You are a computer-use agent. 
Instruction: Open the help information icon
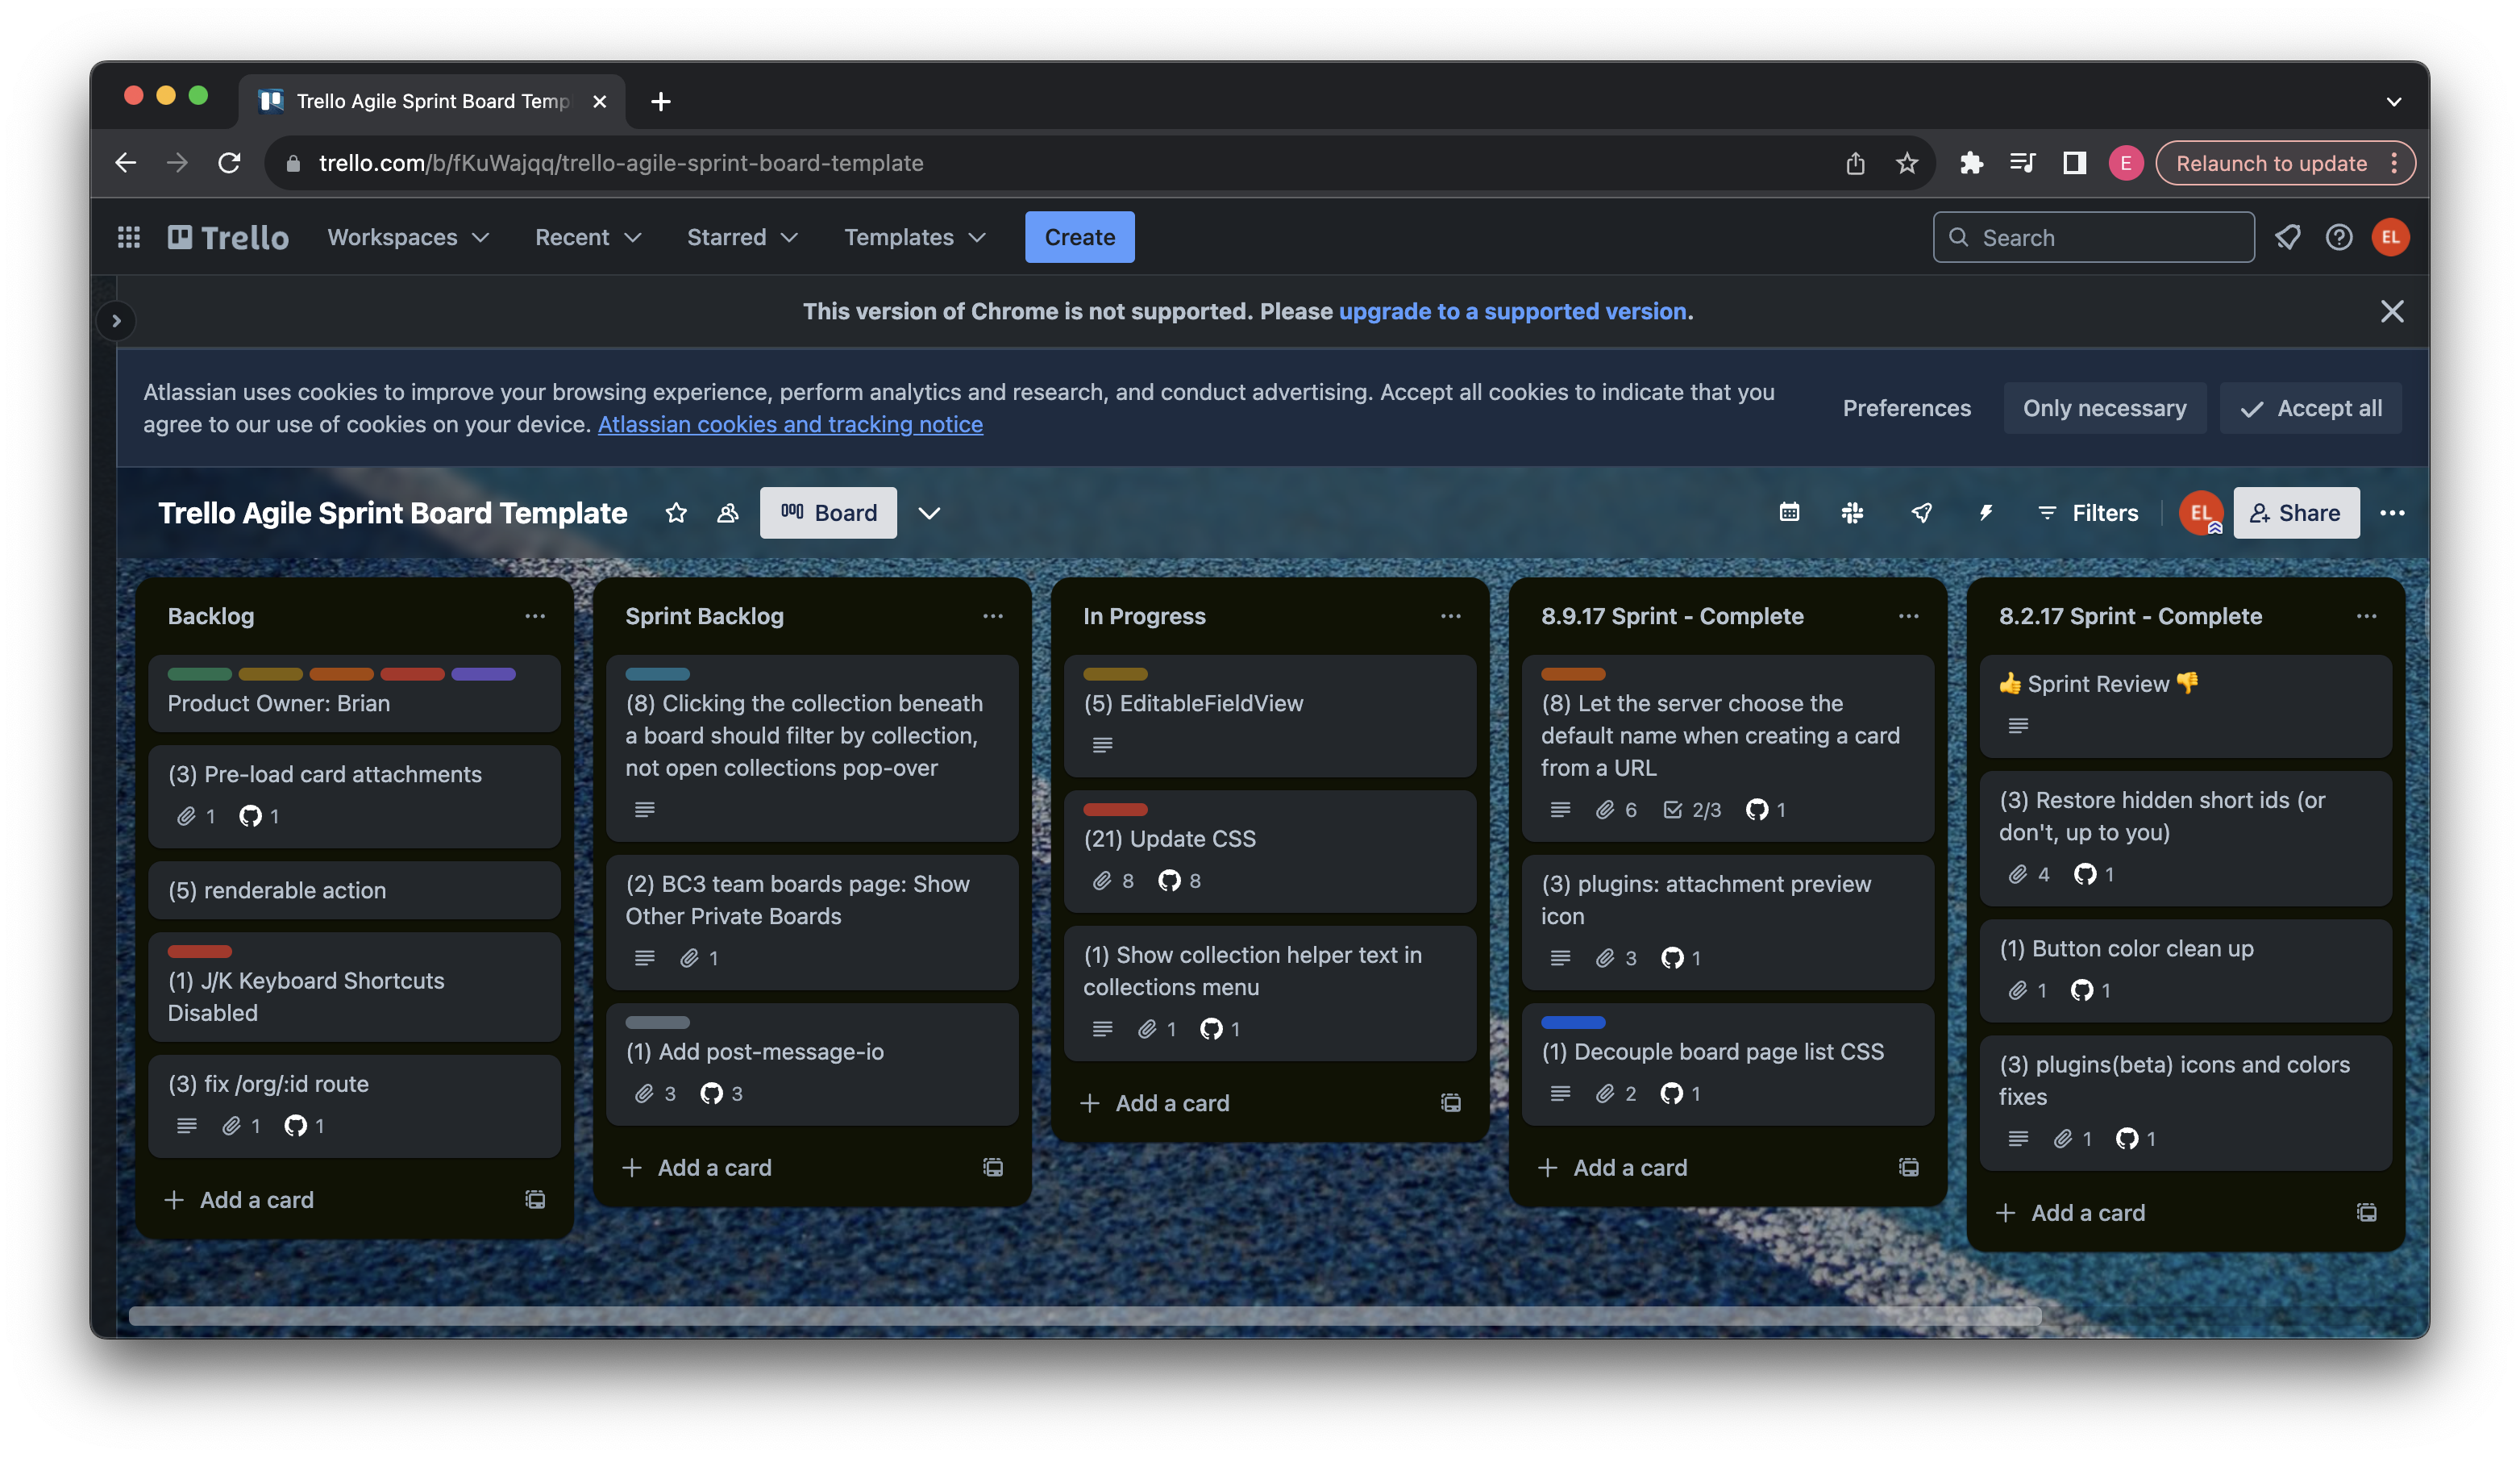[x=2338, y=237]
